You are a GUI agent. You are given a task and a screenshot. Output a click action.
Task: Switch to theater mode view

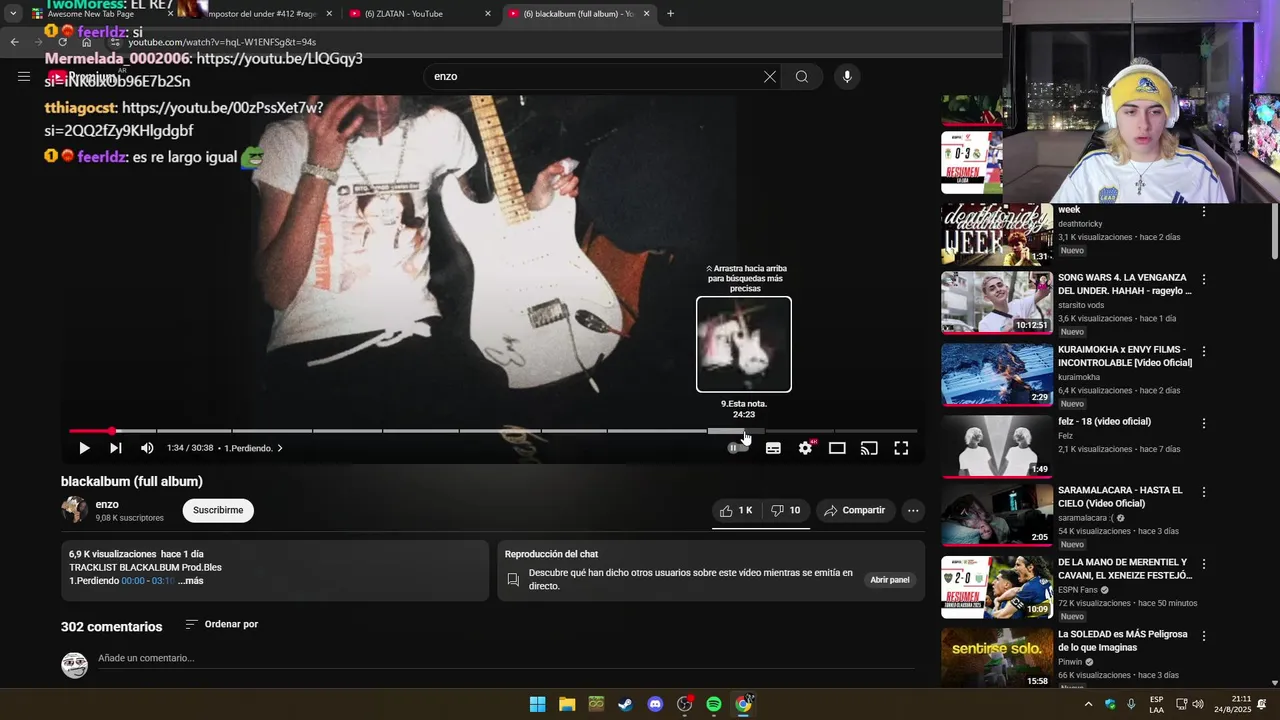[x=837, y=448]
